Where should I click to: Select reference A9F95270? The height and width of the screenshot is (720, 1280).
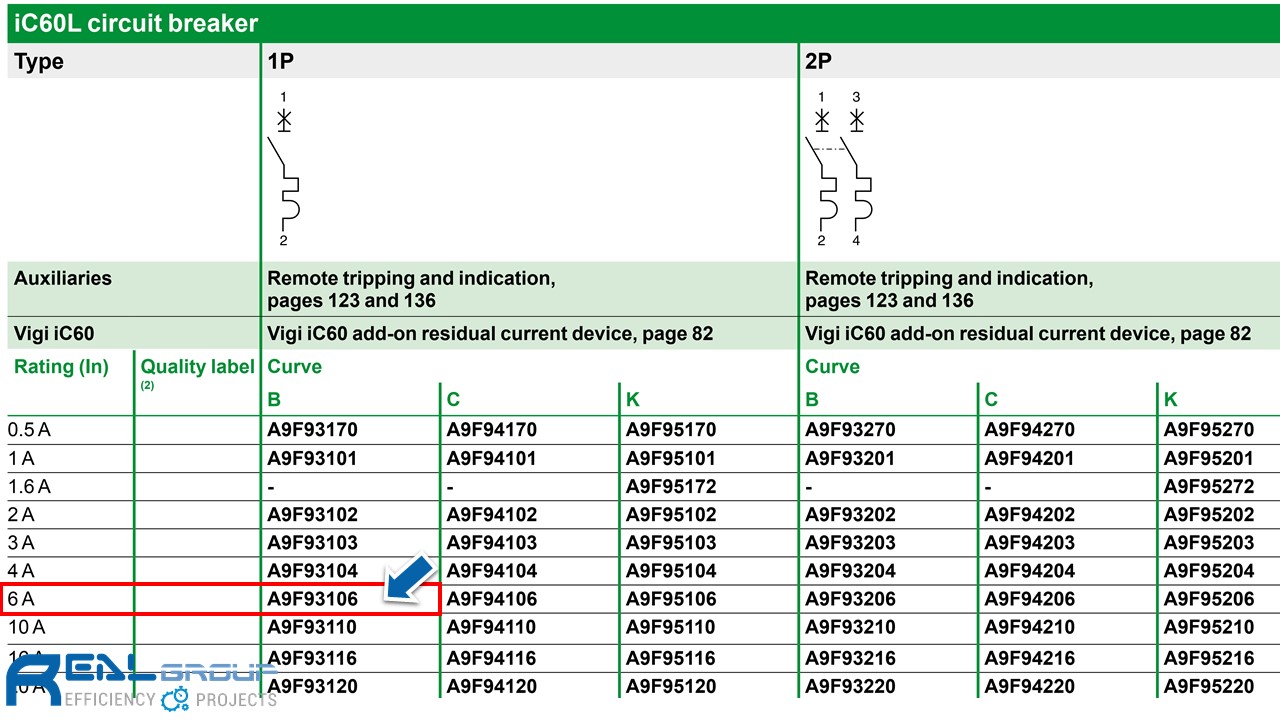1209,430
